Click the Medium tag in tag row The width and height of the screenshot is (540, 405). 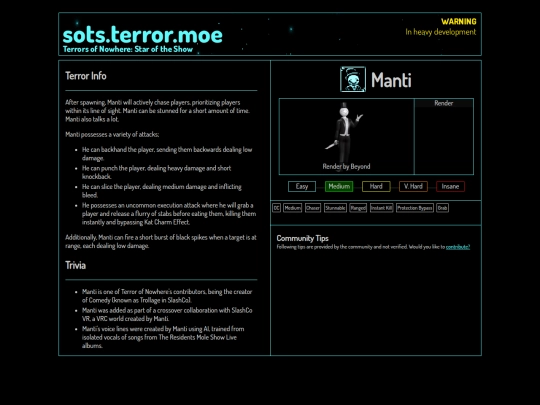(292, 208)
